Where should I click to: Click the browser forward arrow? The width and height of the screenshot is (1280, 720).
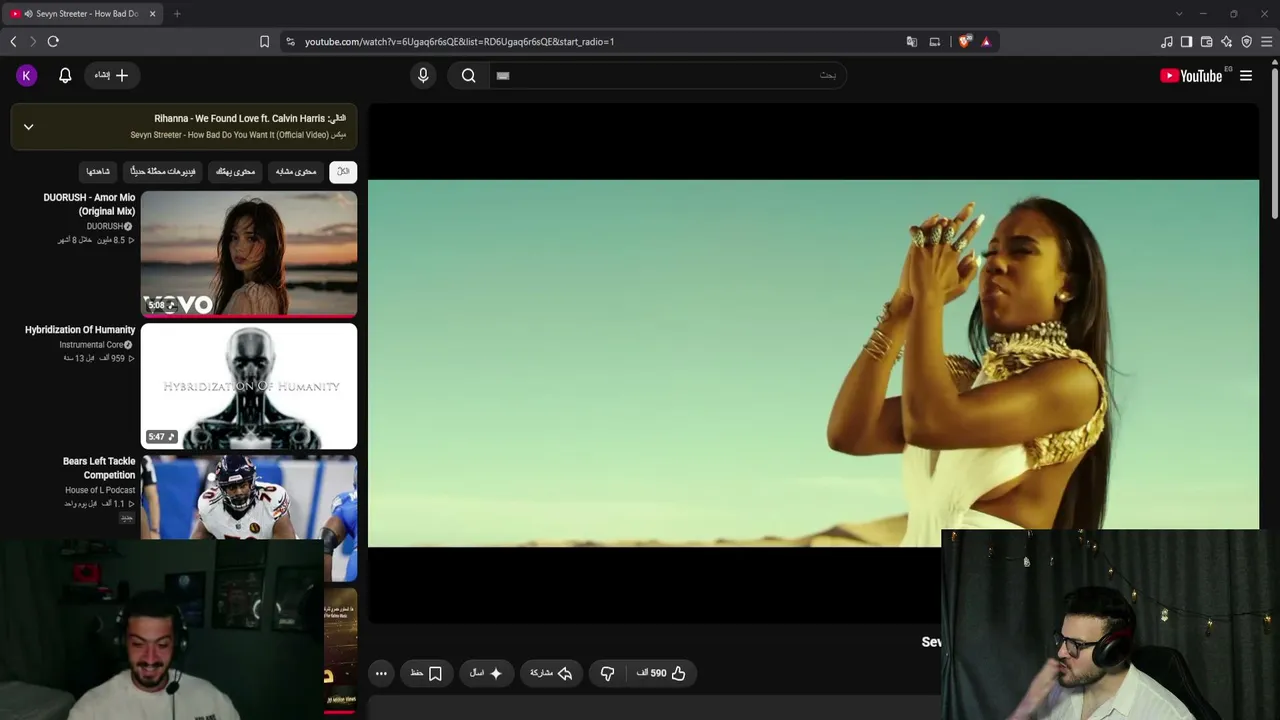(x=33, y=41)
